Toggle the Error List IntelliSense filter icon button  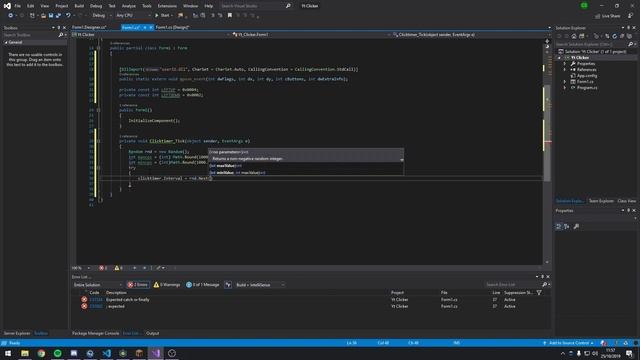(x=228, y=285)
